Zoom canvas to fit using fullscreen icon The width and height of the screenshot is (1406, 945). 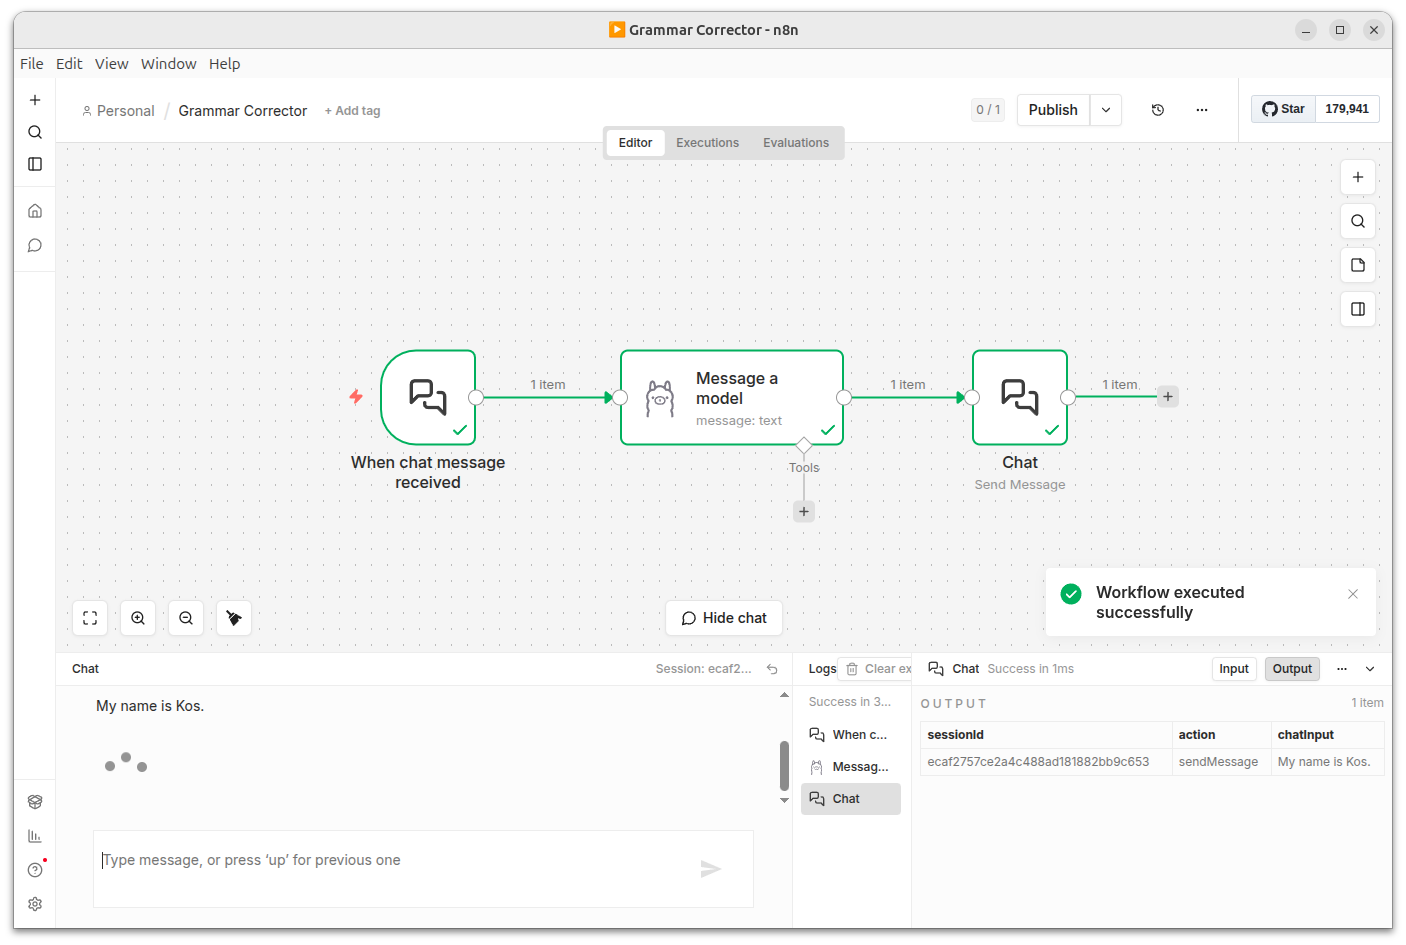(x=90, y=618)
